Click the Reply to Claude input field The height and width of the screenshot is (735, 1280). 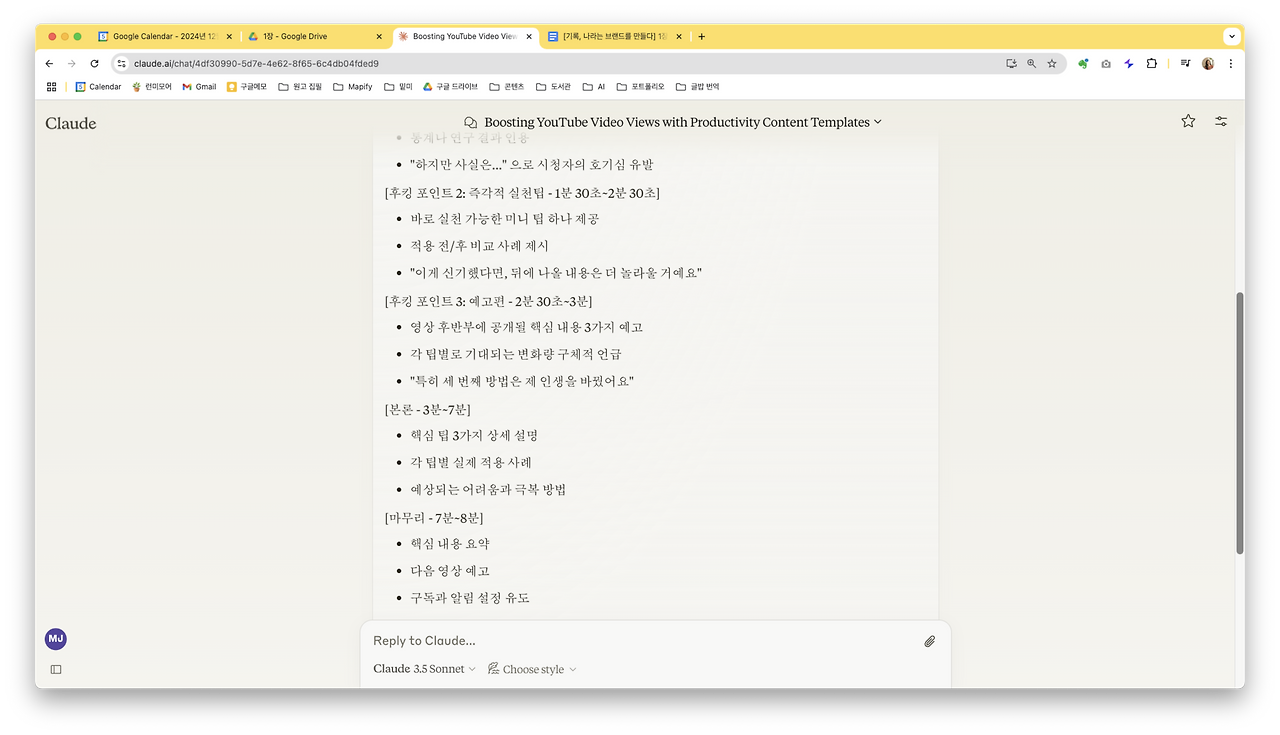pyautogui.click(x=600, y=641)
